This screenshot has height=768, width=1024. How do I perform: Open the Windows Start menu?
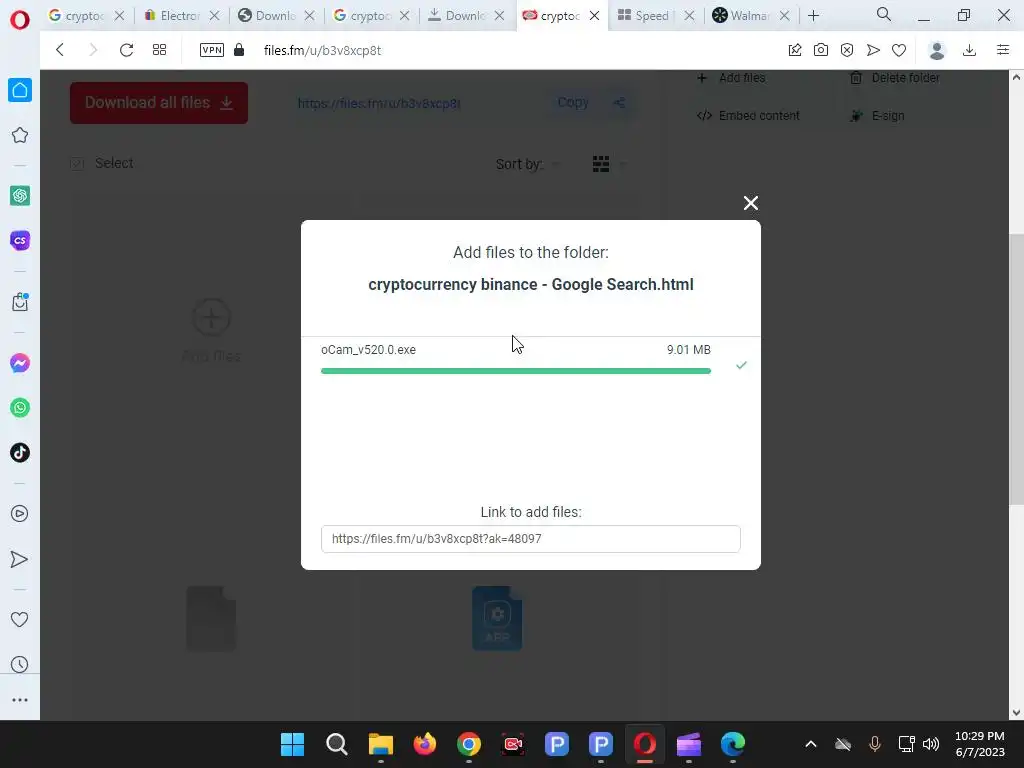tap(292, 744)
